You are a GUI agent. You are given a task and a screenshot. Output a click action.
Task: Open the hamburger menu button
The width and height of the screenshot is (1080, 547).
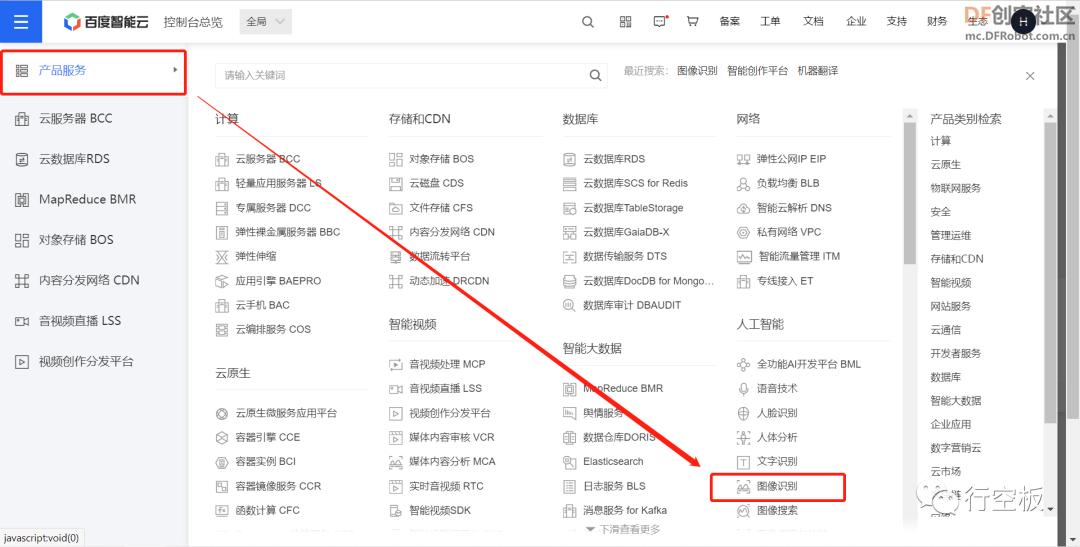click(x=21, y=21)
